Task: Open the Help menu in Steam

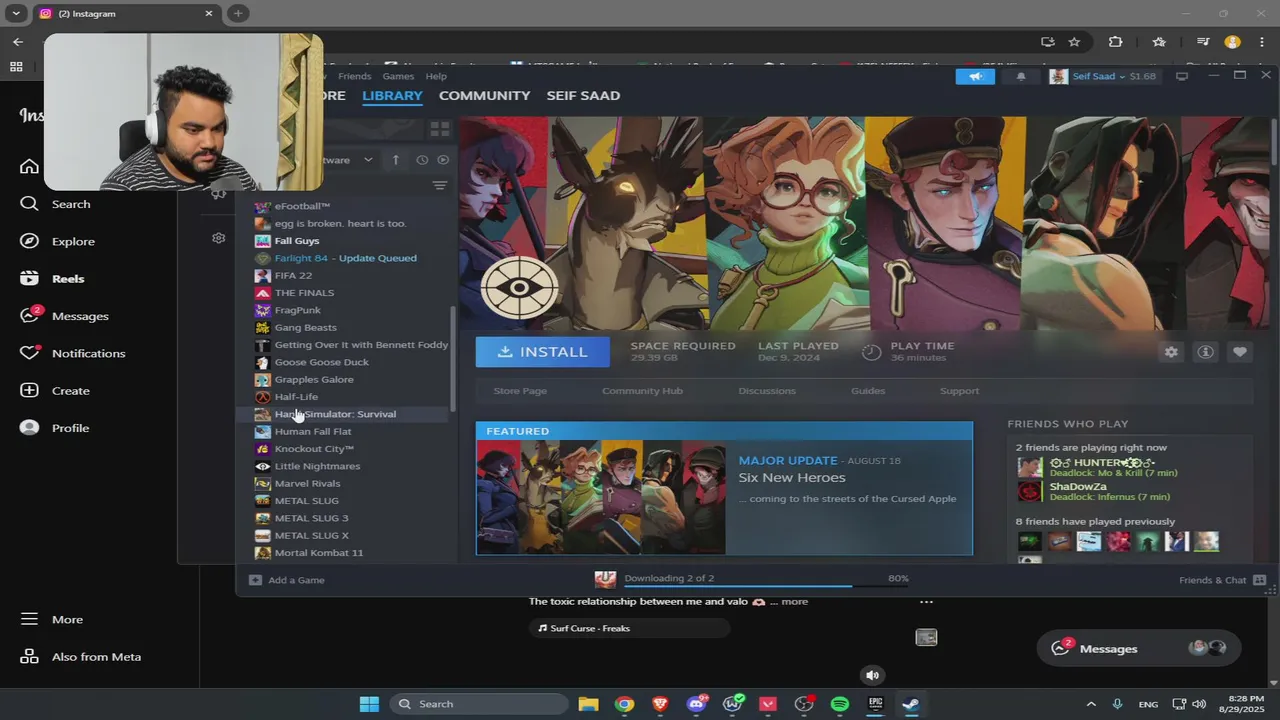Action: click(436, 77)
